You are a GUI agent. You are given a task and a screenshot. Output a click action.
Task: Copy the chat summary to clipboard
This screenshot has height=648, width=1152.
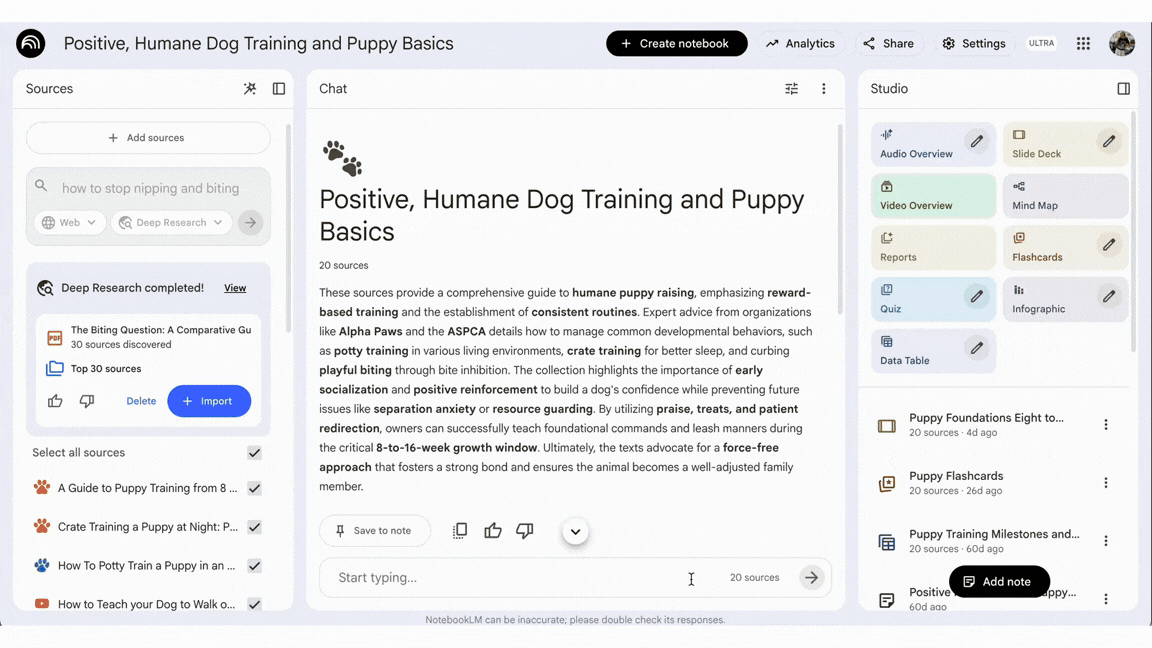(x=460, y=531)
